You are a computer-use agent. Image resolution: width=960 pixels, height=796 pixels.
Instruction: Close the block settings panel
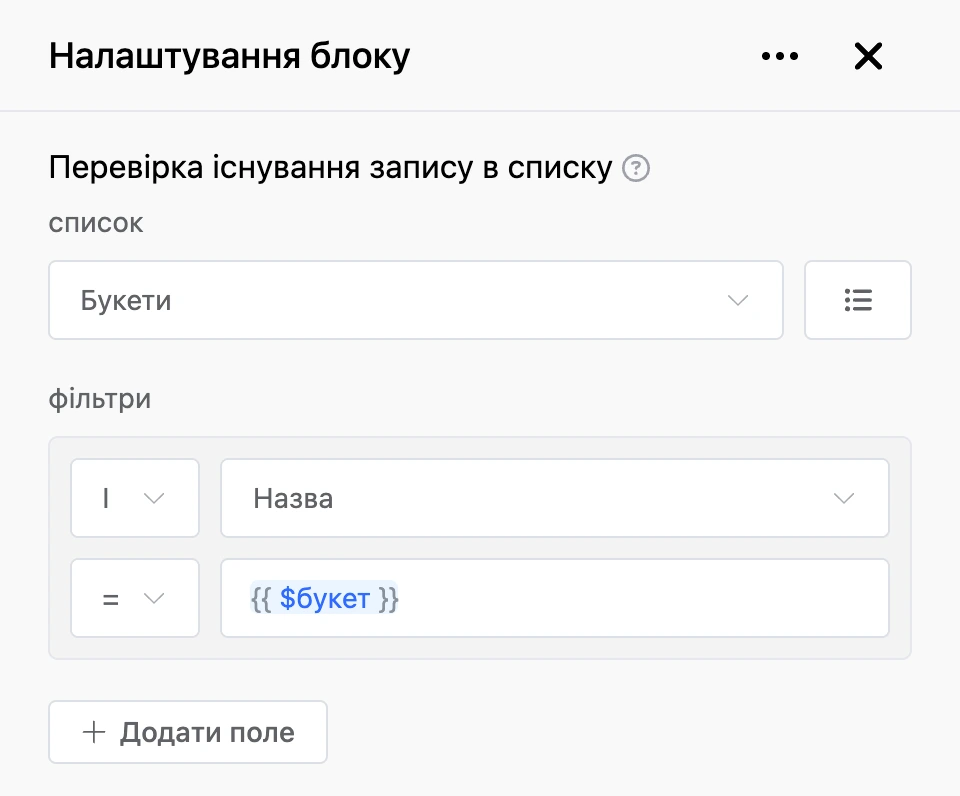pyautogui.click(x=868, y=56)
